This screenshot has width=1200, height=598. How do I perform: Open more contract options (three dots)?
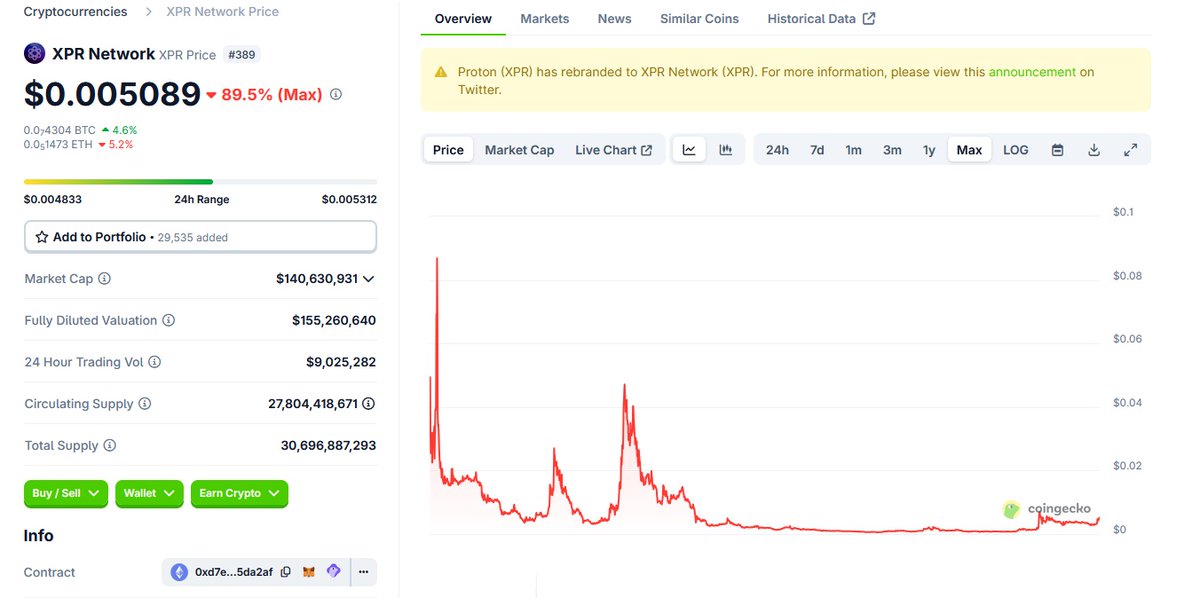363,572
